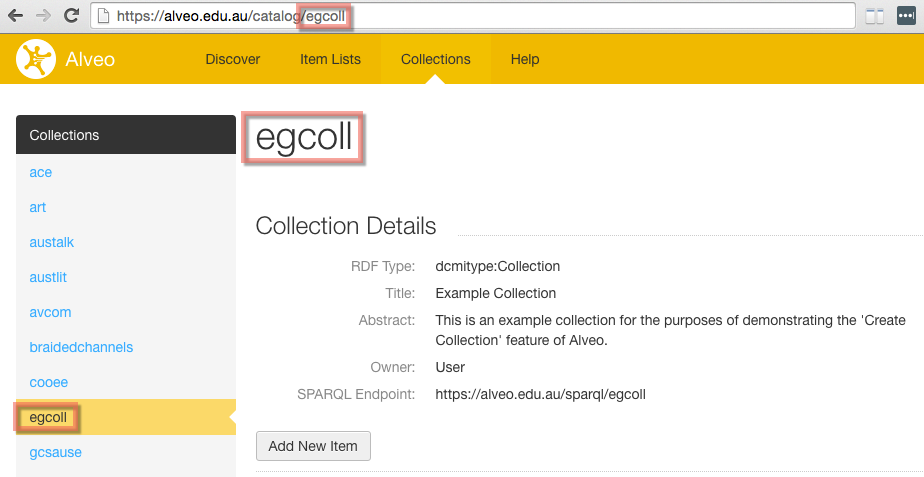Click the Owner value User

pos(450,367)
